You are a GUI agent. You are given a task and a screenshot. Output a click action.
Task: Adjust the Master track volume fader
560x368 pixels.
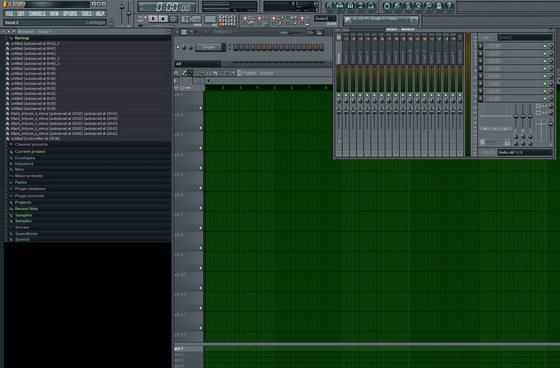tap(339, 112)
